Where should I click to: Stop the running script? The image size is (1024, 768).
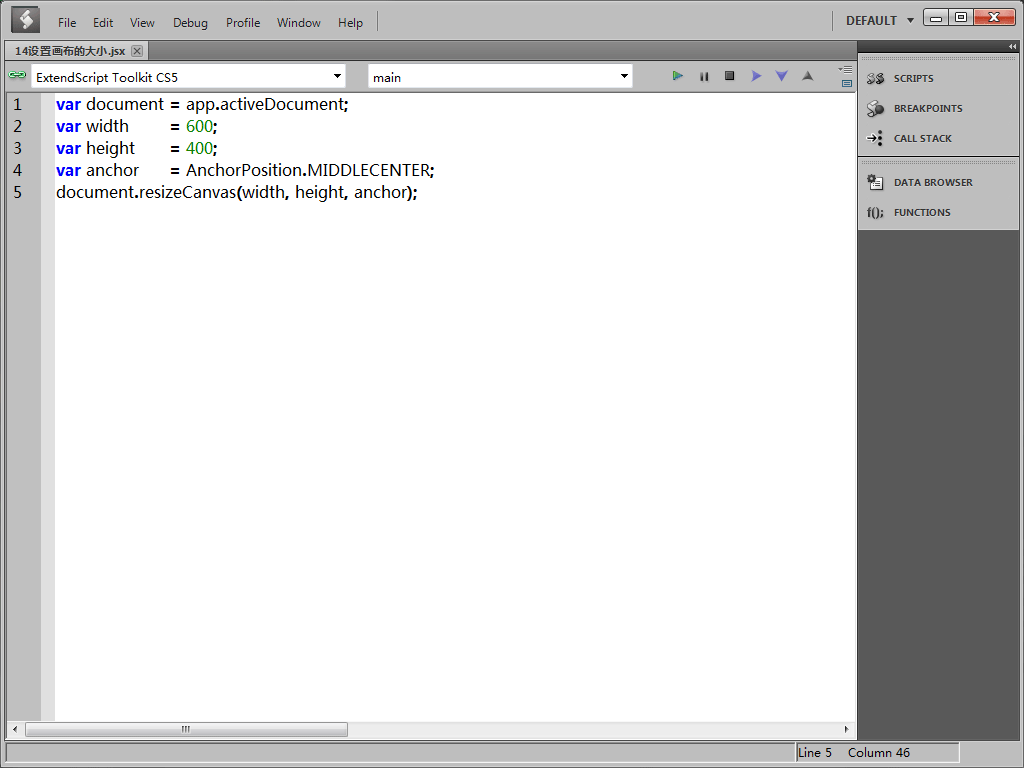(729, 76)
